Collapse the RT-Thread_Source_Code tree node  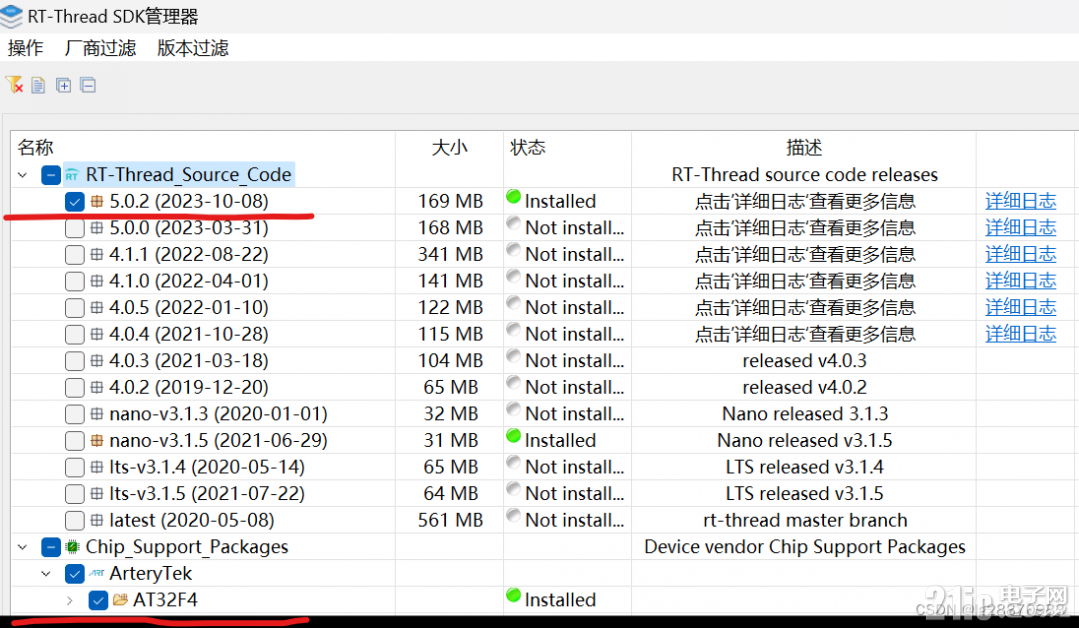[x=23, y=175]
